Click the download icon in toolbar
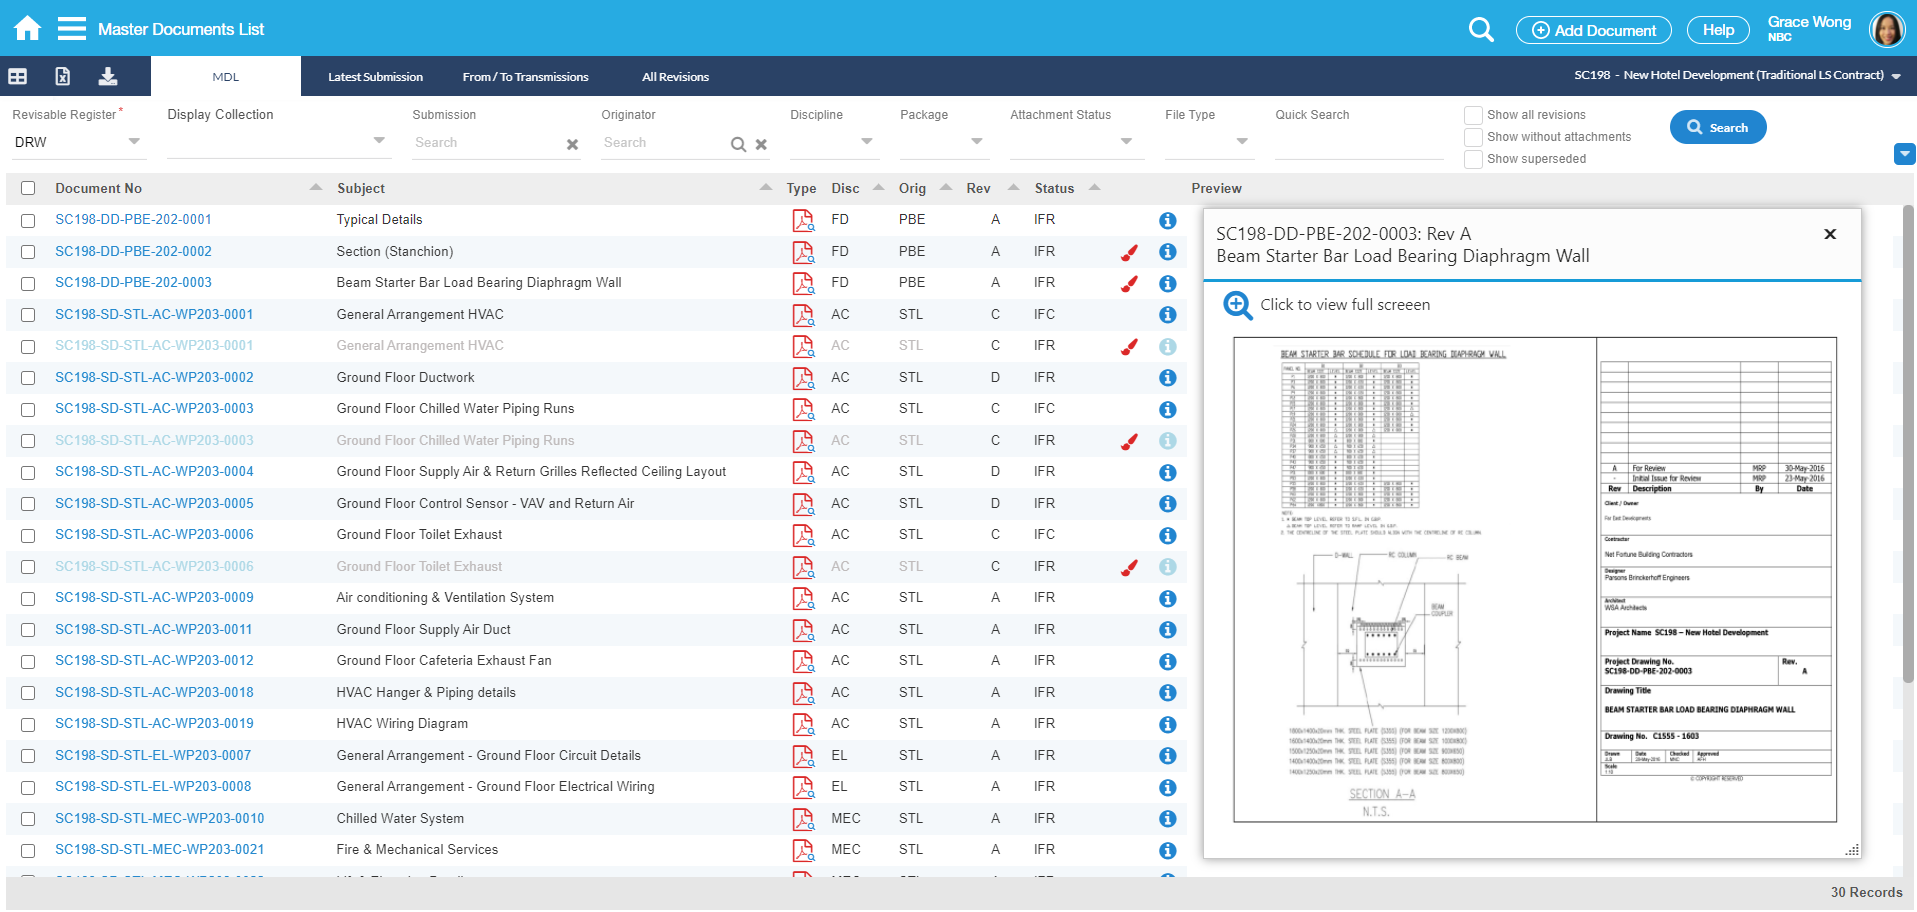Screen dimensions: 1917x912 [108, 76]
